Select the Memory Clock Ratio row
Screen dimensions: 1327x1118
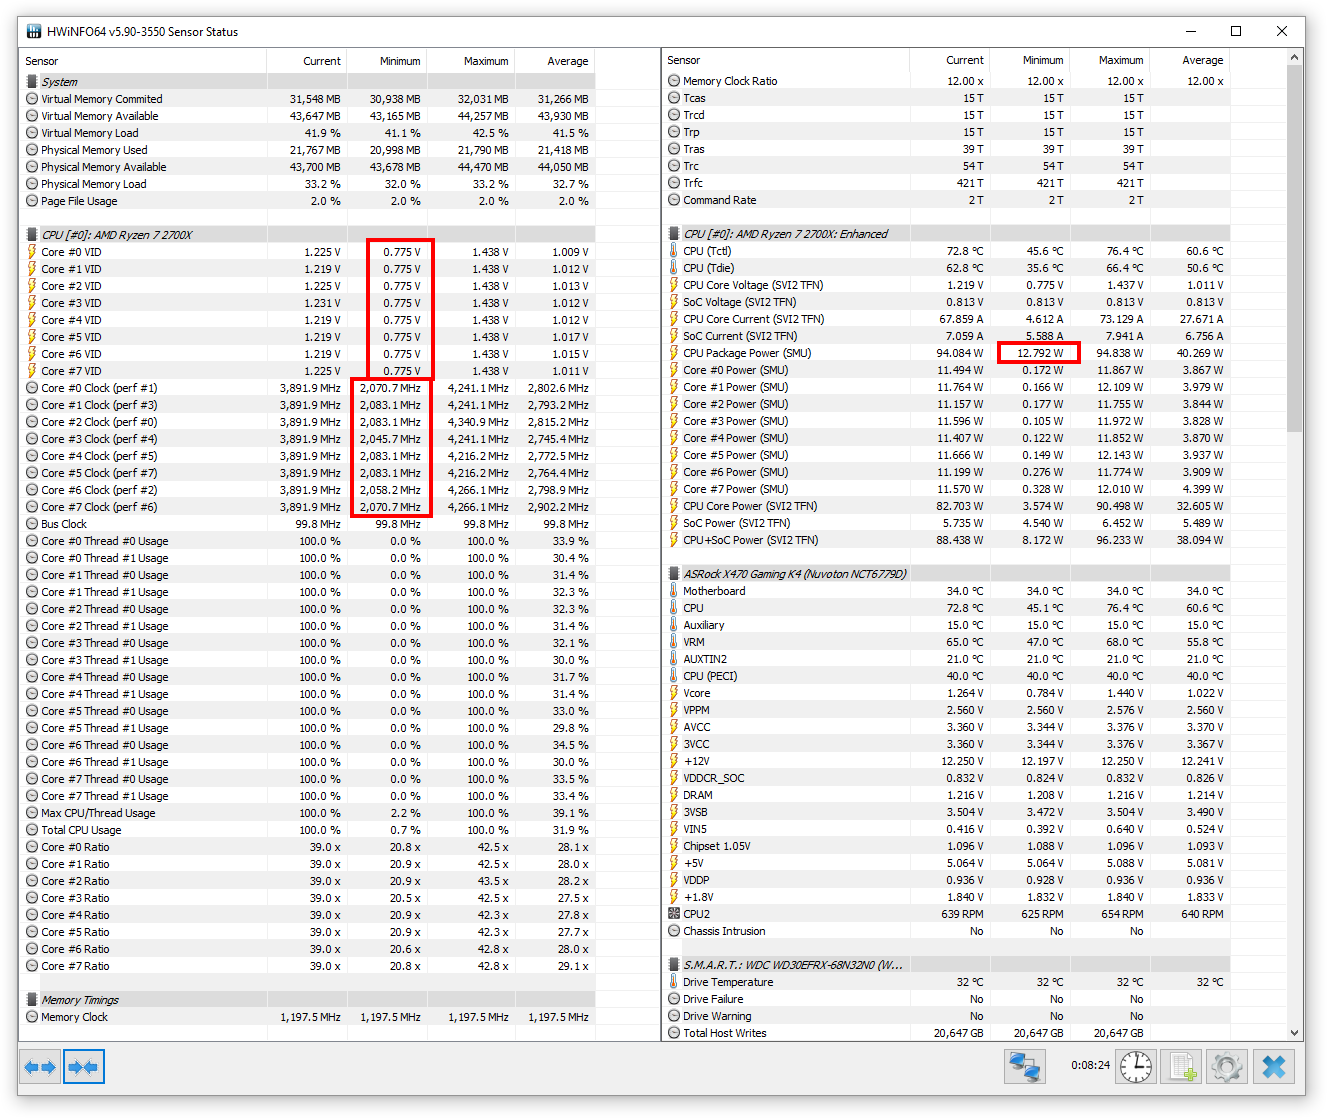[x=948, y=81]
